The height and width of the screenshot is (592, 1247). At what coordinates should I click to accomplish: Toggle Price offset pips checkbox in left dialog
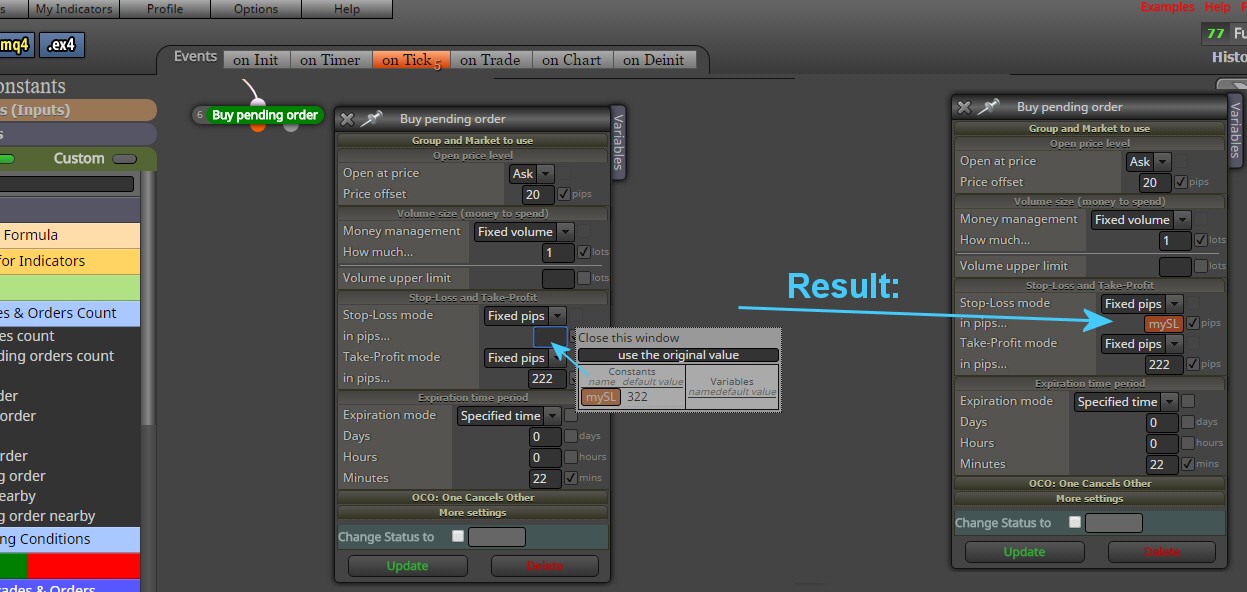(564, 194)
